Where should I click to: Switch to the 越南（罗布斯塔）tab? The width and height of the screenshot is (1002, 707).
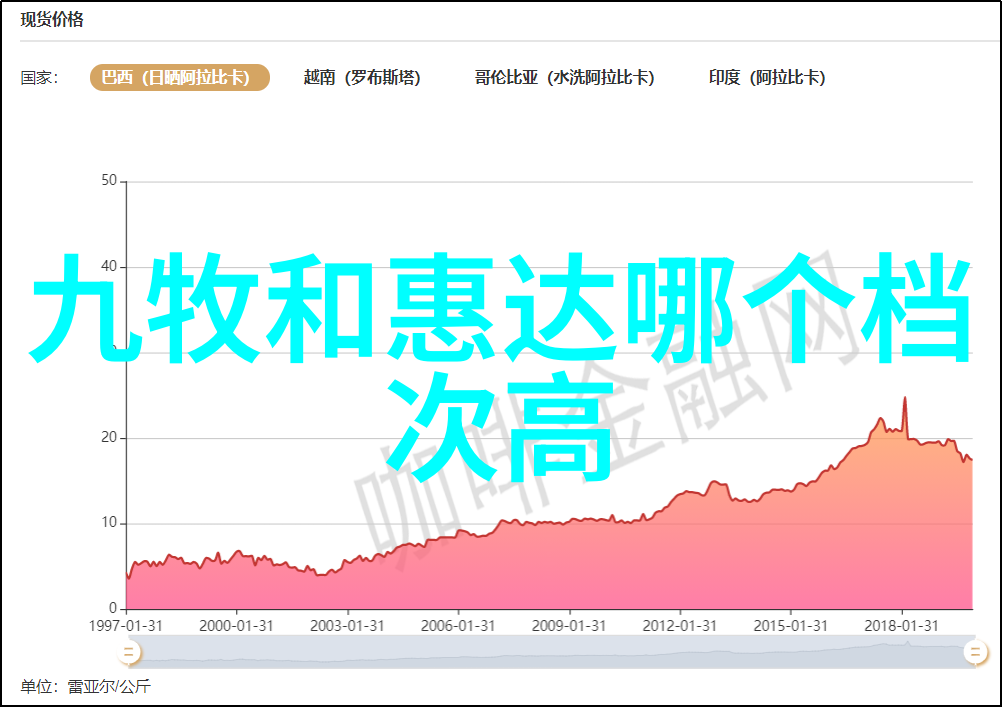coord(362,77)
